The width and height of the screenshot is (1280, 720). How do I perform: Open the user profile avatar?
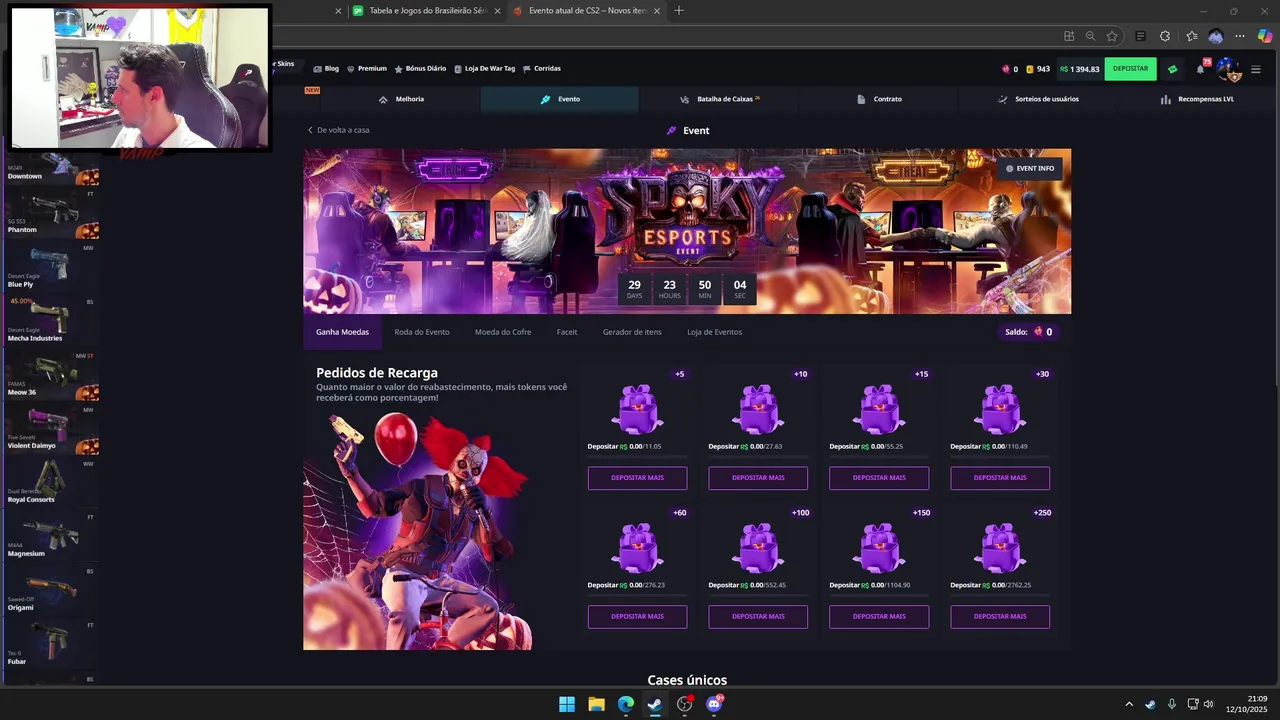click(x=1229, y=70)
